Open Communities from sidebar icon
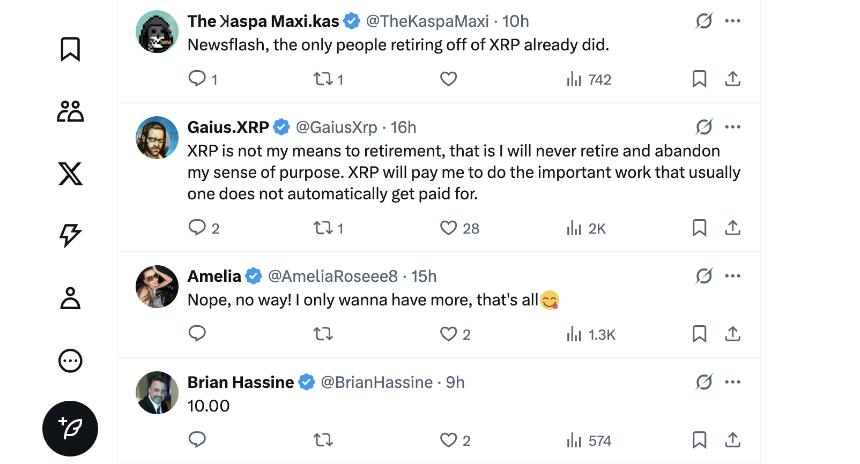This screenshot has width=860, height=464. coord(70,111)
